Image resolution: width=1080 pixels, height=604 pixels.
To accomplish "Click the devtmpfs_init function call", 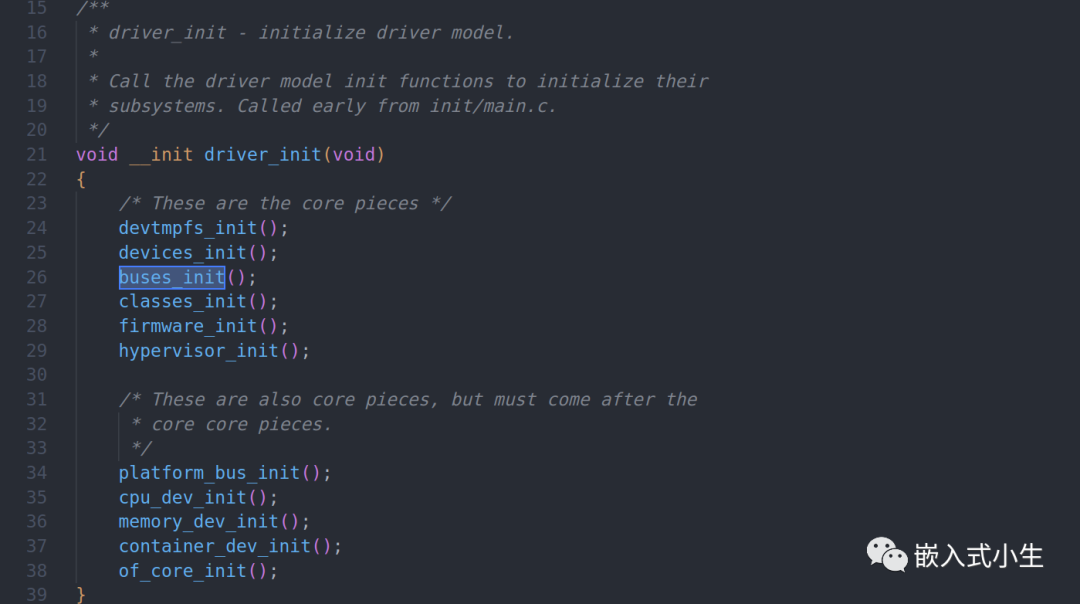I will (x=188, y=228).
